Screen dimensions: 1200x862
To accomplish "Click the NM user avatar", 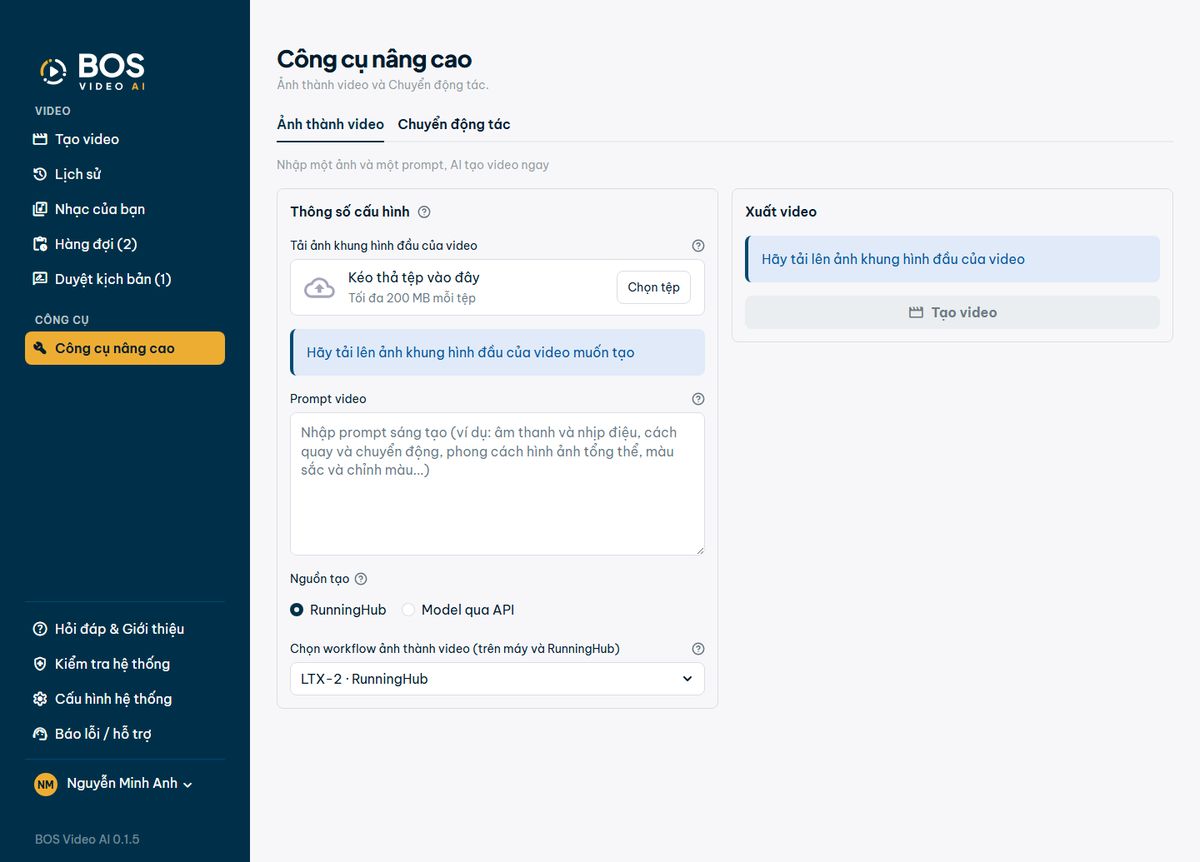I will coord(45,784).
